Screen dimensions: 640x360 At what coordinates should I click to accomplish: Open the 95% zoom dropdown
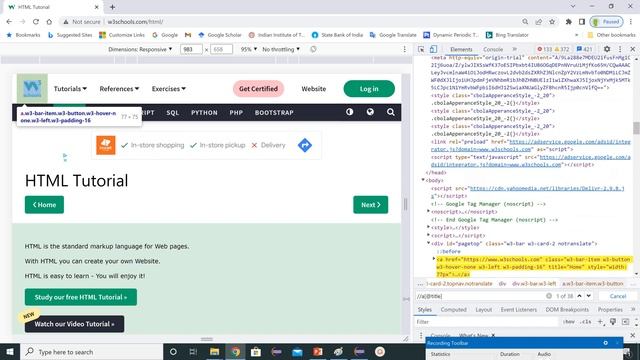coord(249,49)
